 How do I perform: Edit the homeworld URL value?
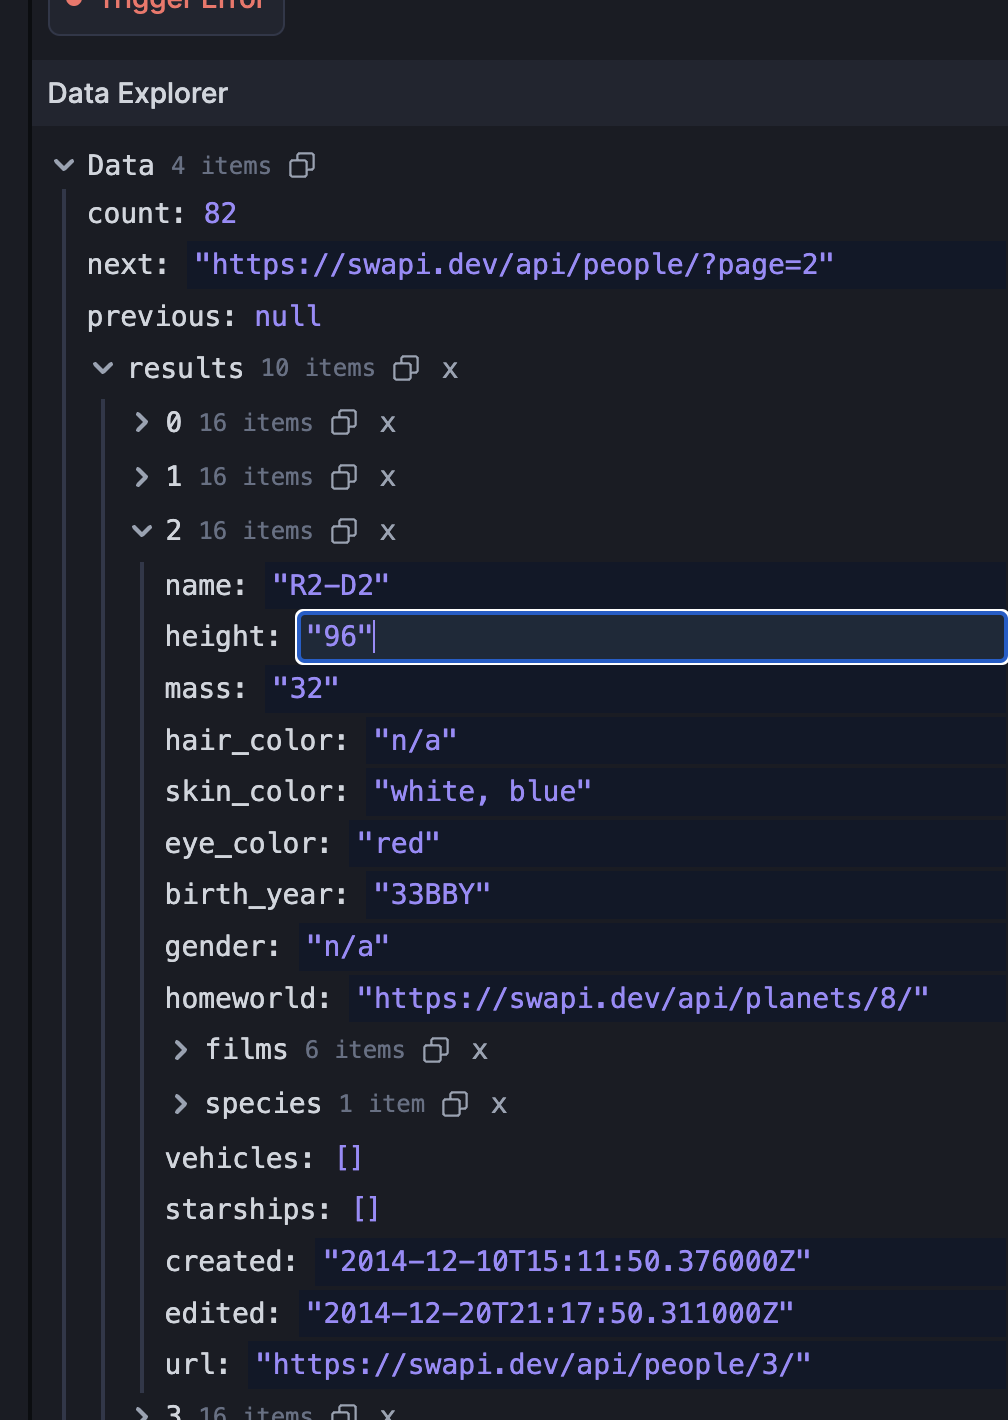tap(642, 998)
